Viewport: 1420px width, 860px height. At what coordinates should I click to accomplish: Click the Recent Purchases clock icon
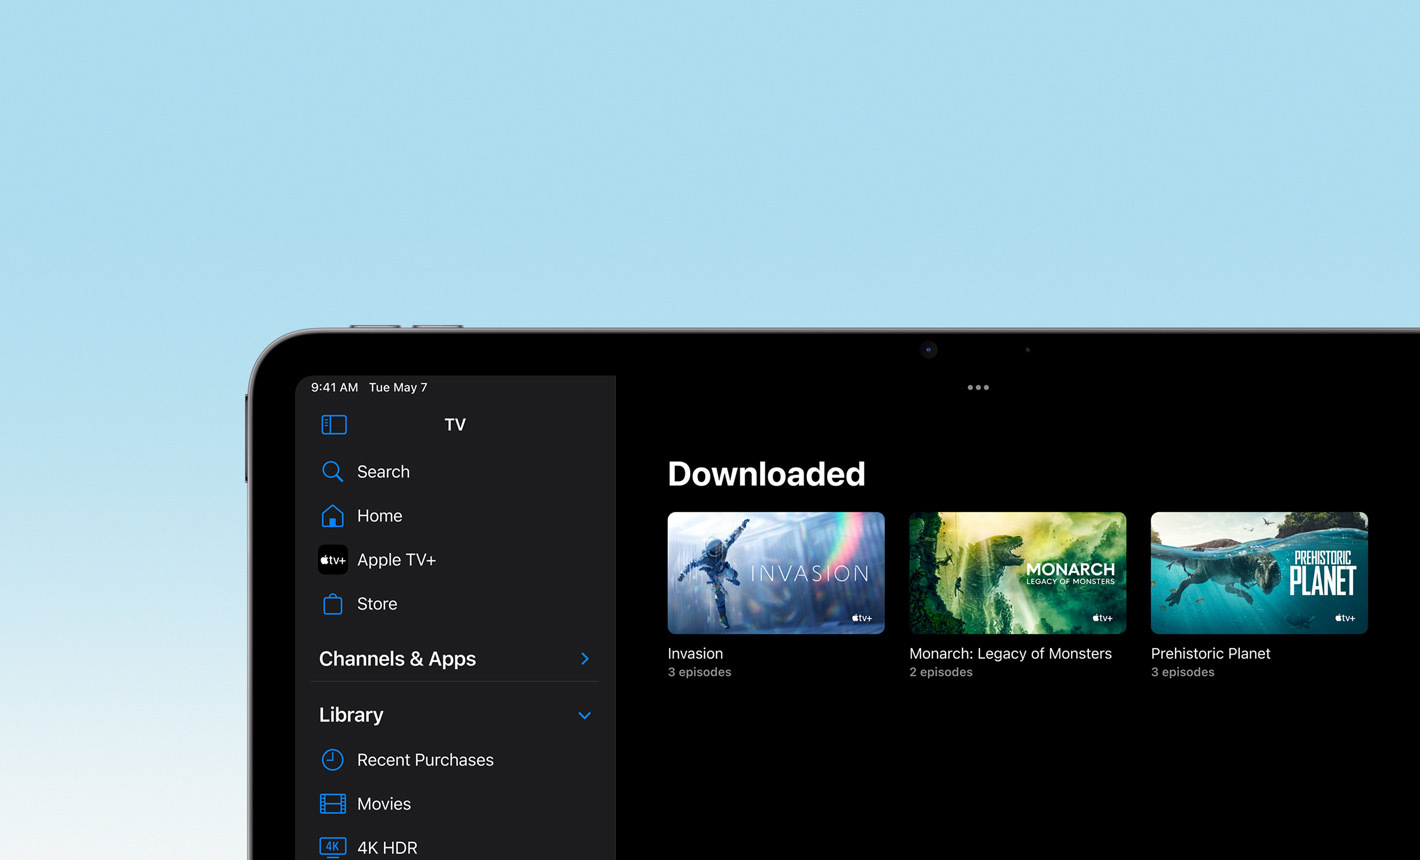pos(333,760)
